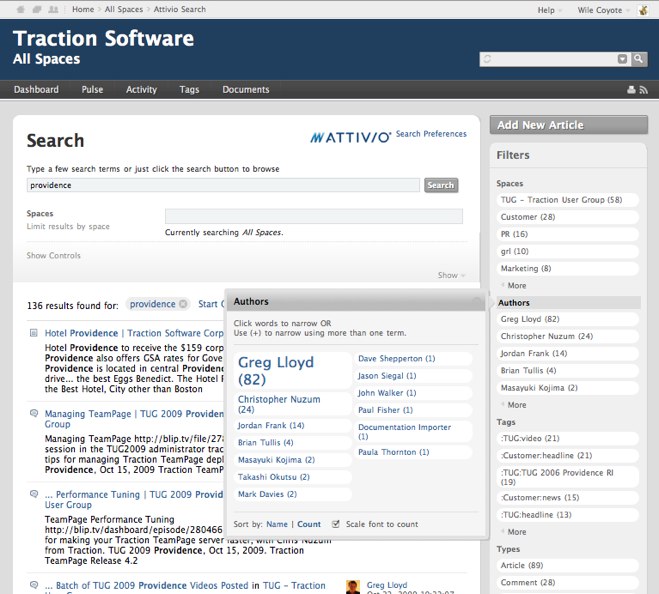
Task: Open the Help dropdown menu
Action: pyautogui.click(x=551, y=10)
